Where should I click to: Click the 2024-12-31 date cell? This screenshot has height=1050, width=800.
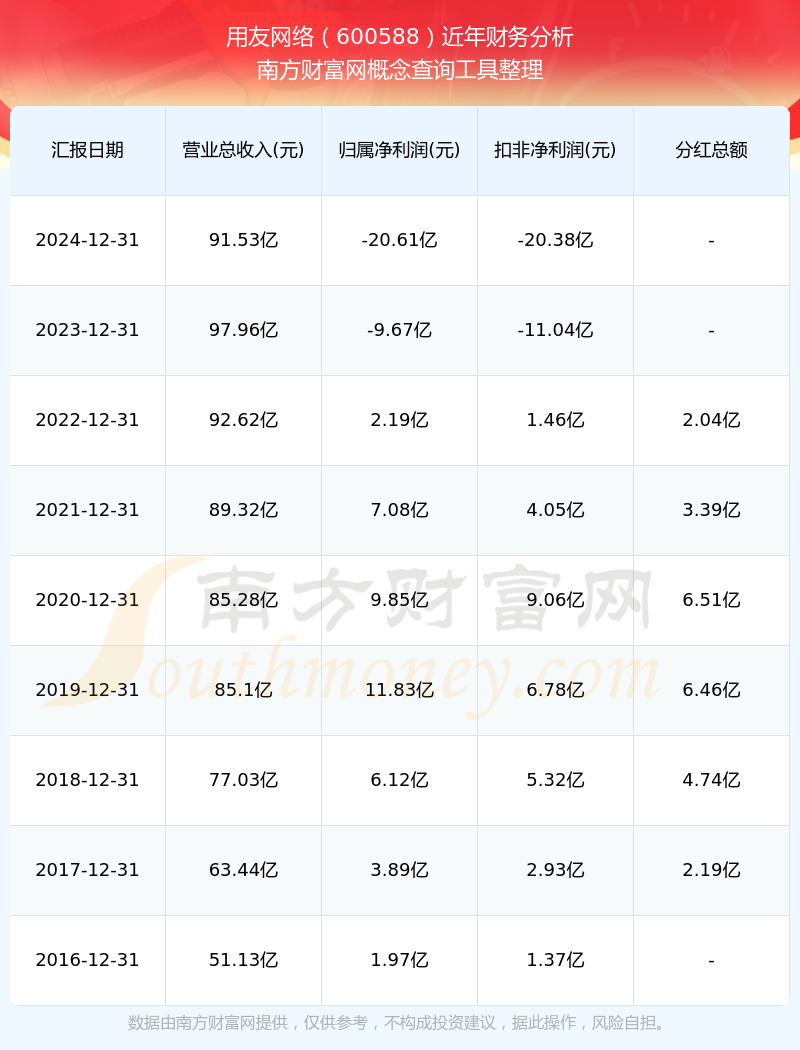[87, 240]
